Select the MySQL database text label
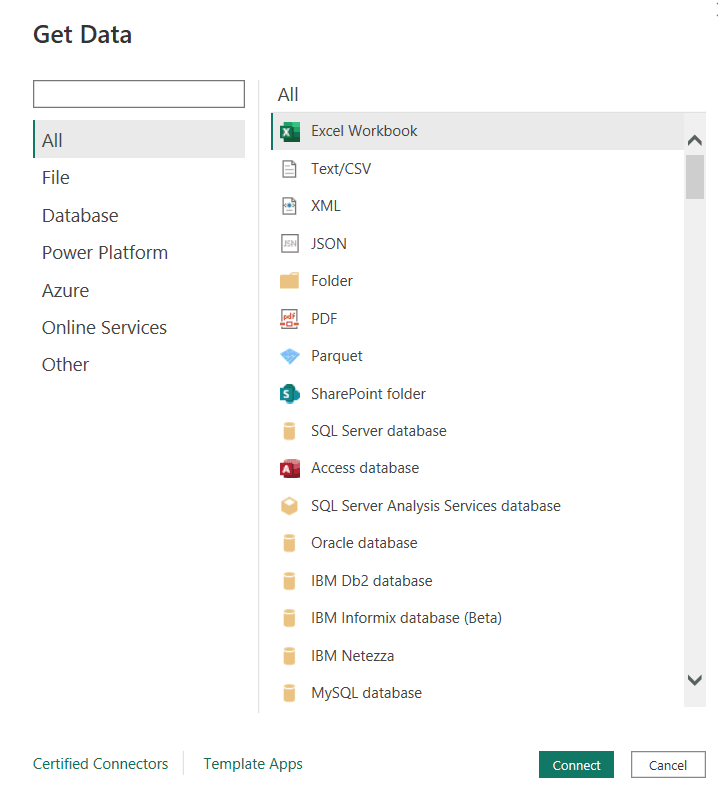The image size is (718, 798). click(x=366, y=693)
